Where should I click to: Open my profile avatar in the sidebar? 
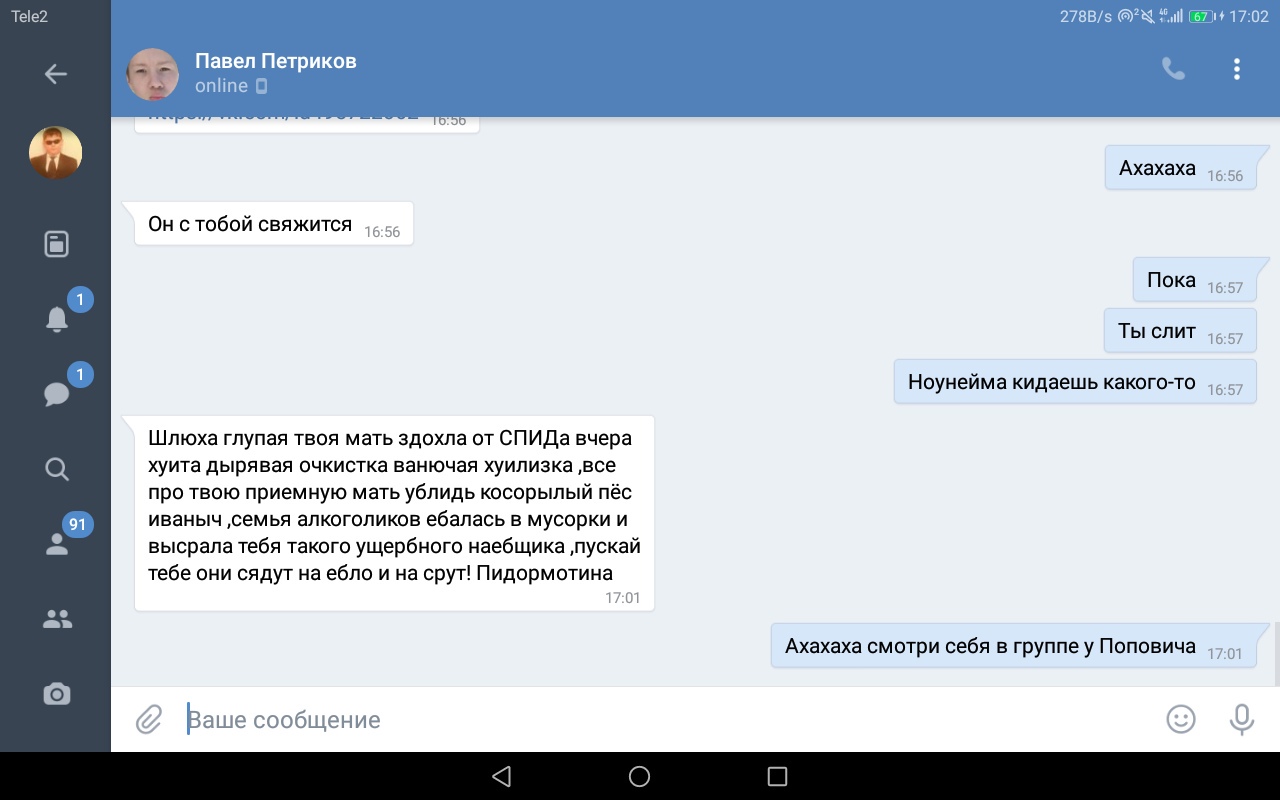[56, 153]
